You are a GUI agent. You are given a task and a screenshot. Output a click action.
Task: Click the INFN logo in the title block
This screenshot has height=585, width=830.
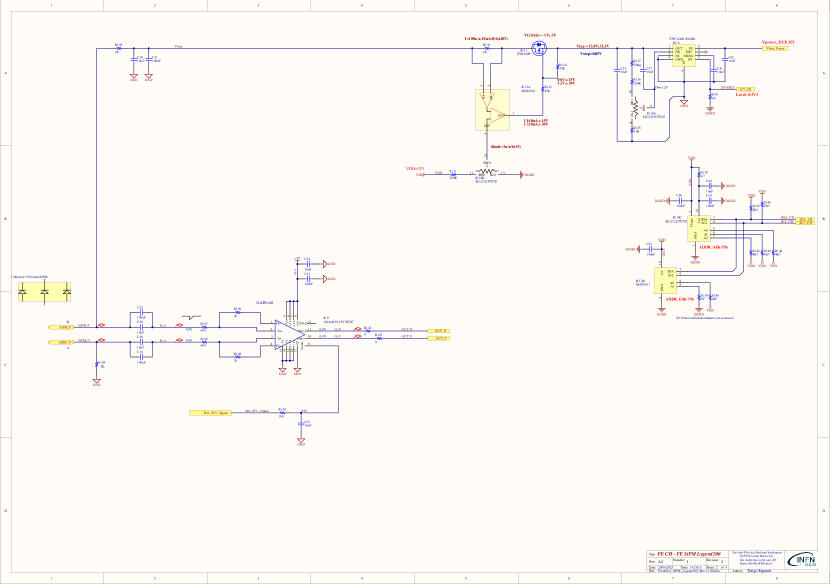[x=802, y=560]
